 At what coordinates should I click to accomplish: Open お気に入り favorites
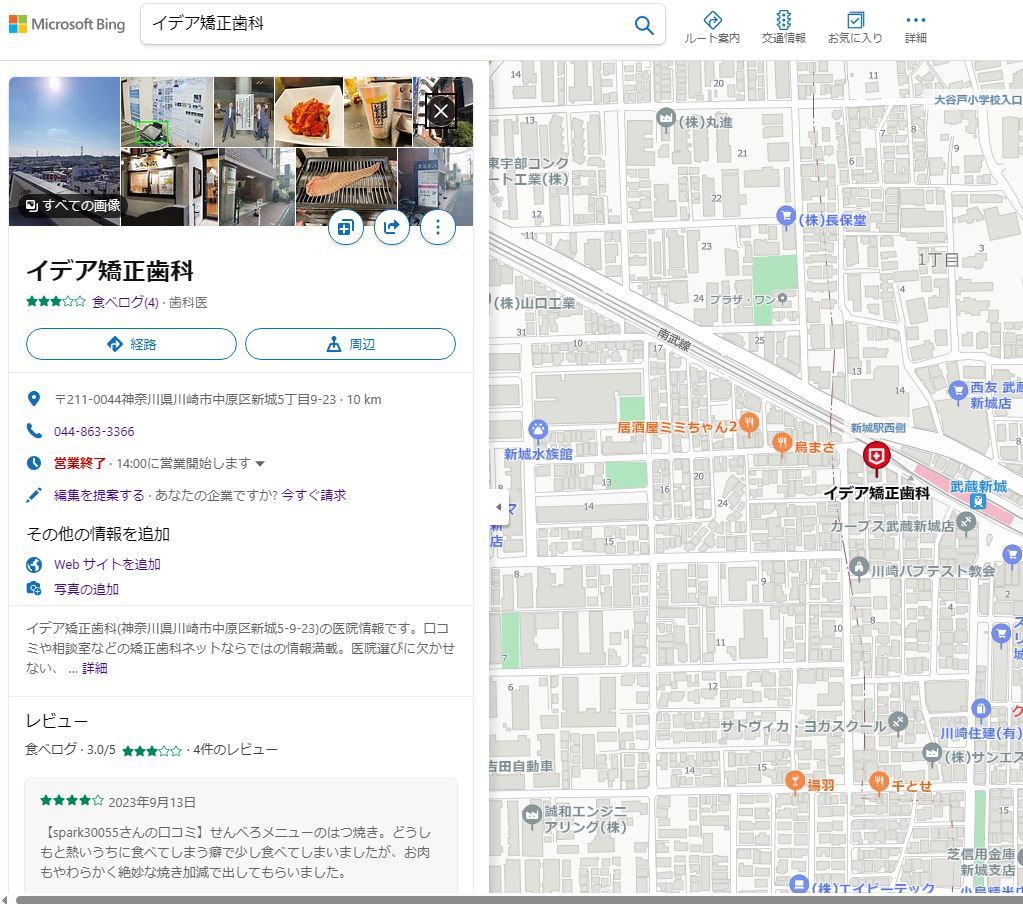[x=855, y=27]
